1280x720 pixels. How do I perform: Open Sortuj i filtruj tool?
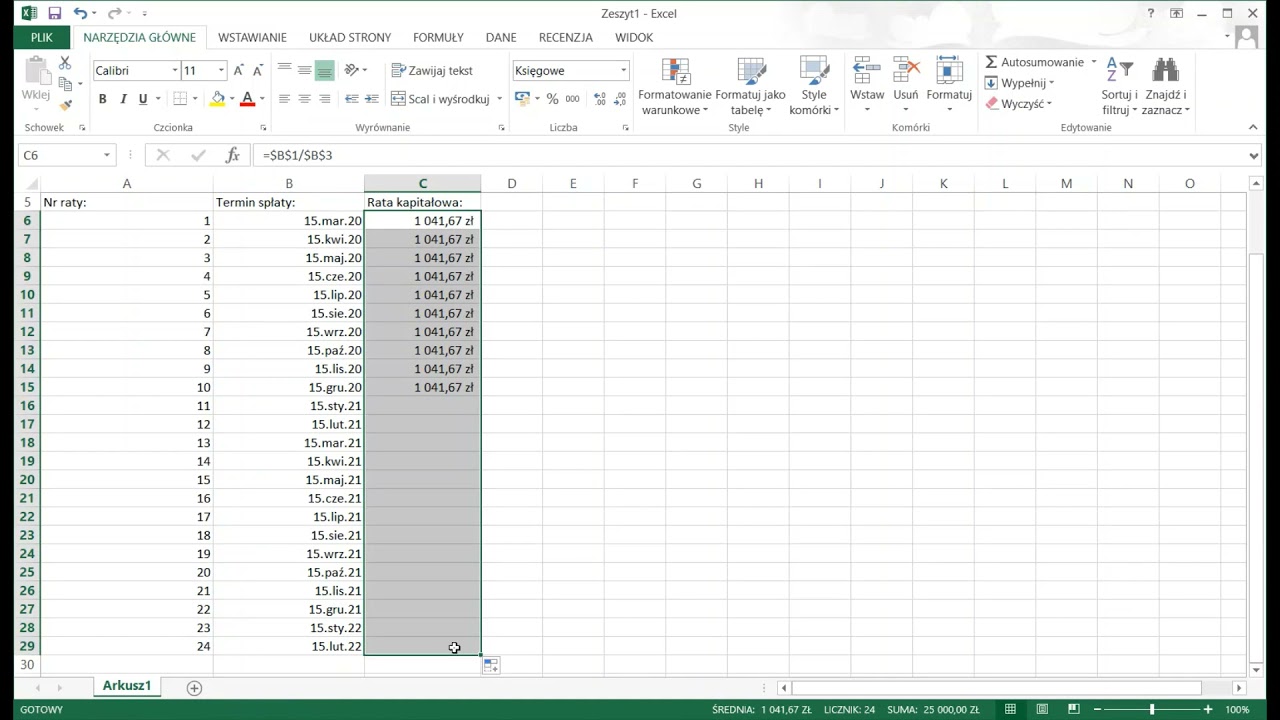click(x=1119, y=87)
